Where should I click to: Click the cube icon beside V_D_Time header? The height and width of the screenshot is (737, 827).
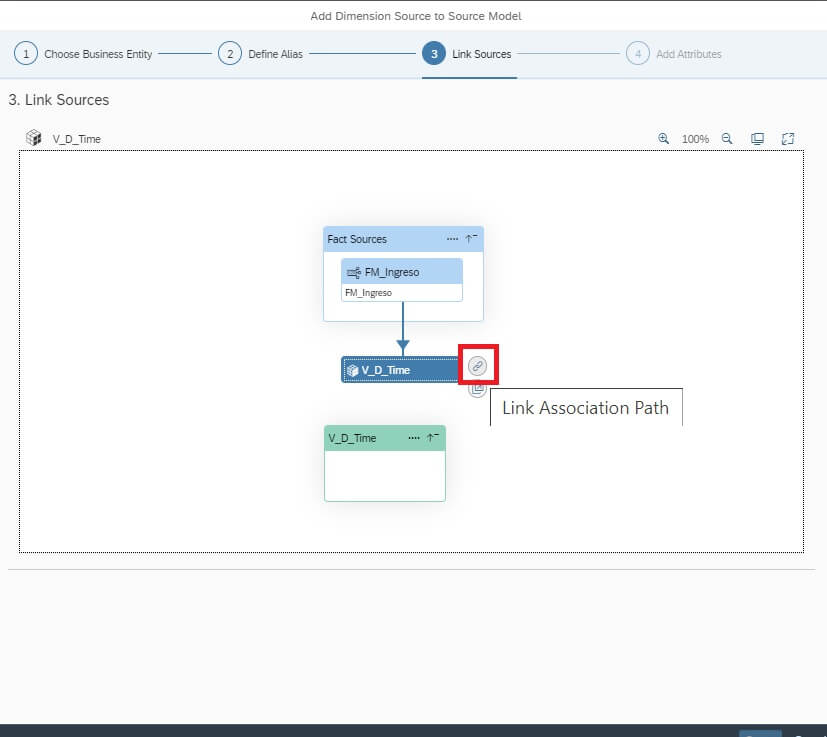click(34, 138)
